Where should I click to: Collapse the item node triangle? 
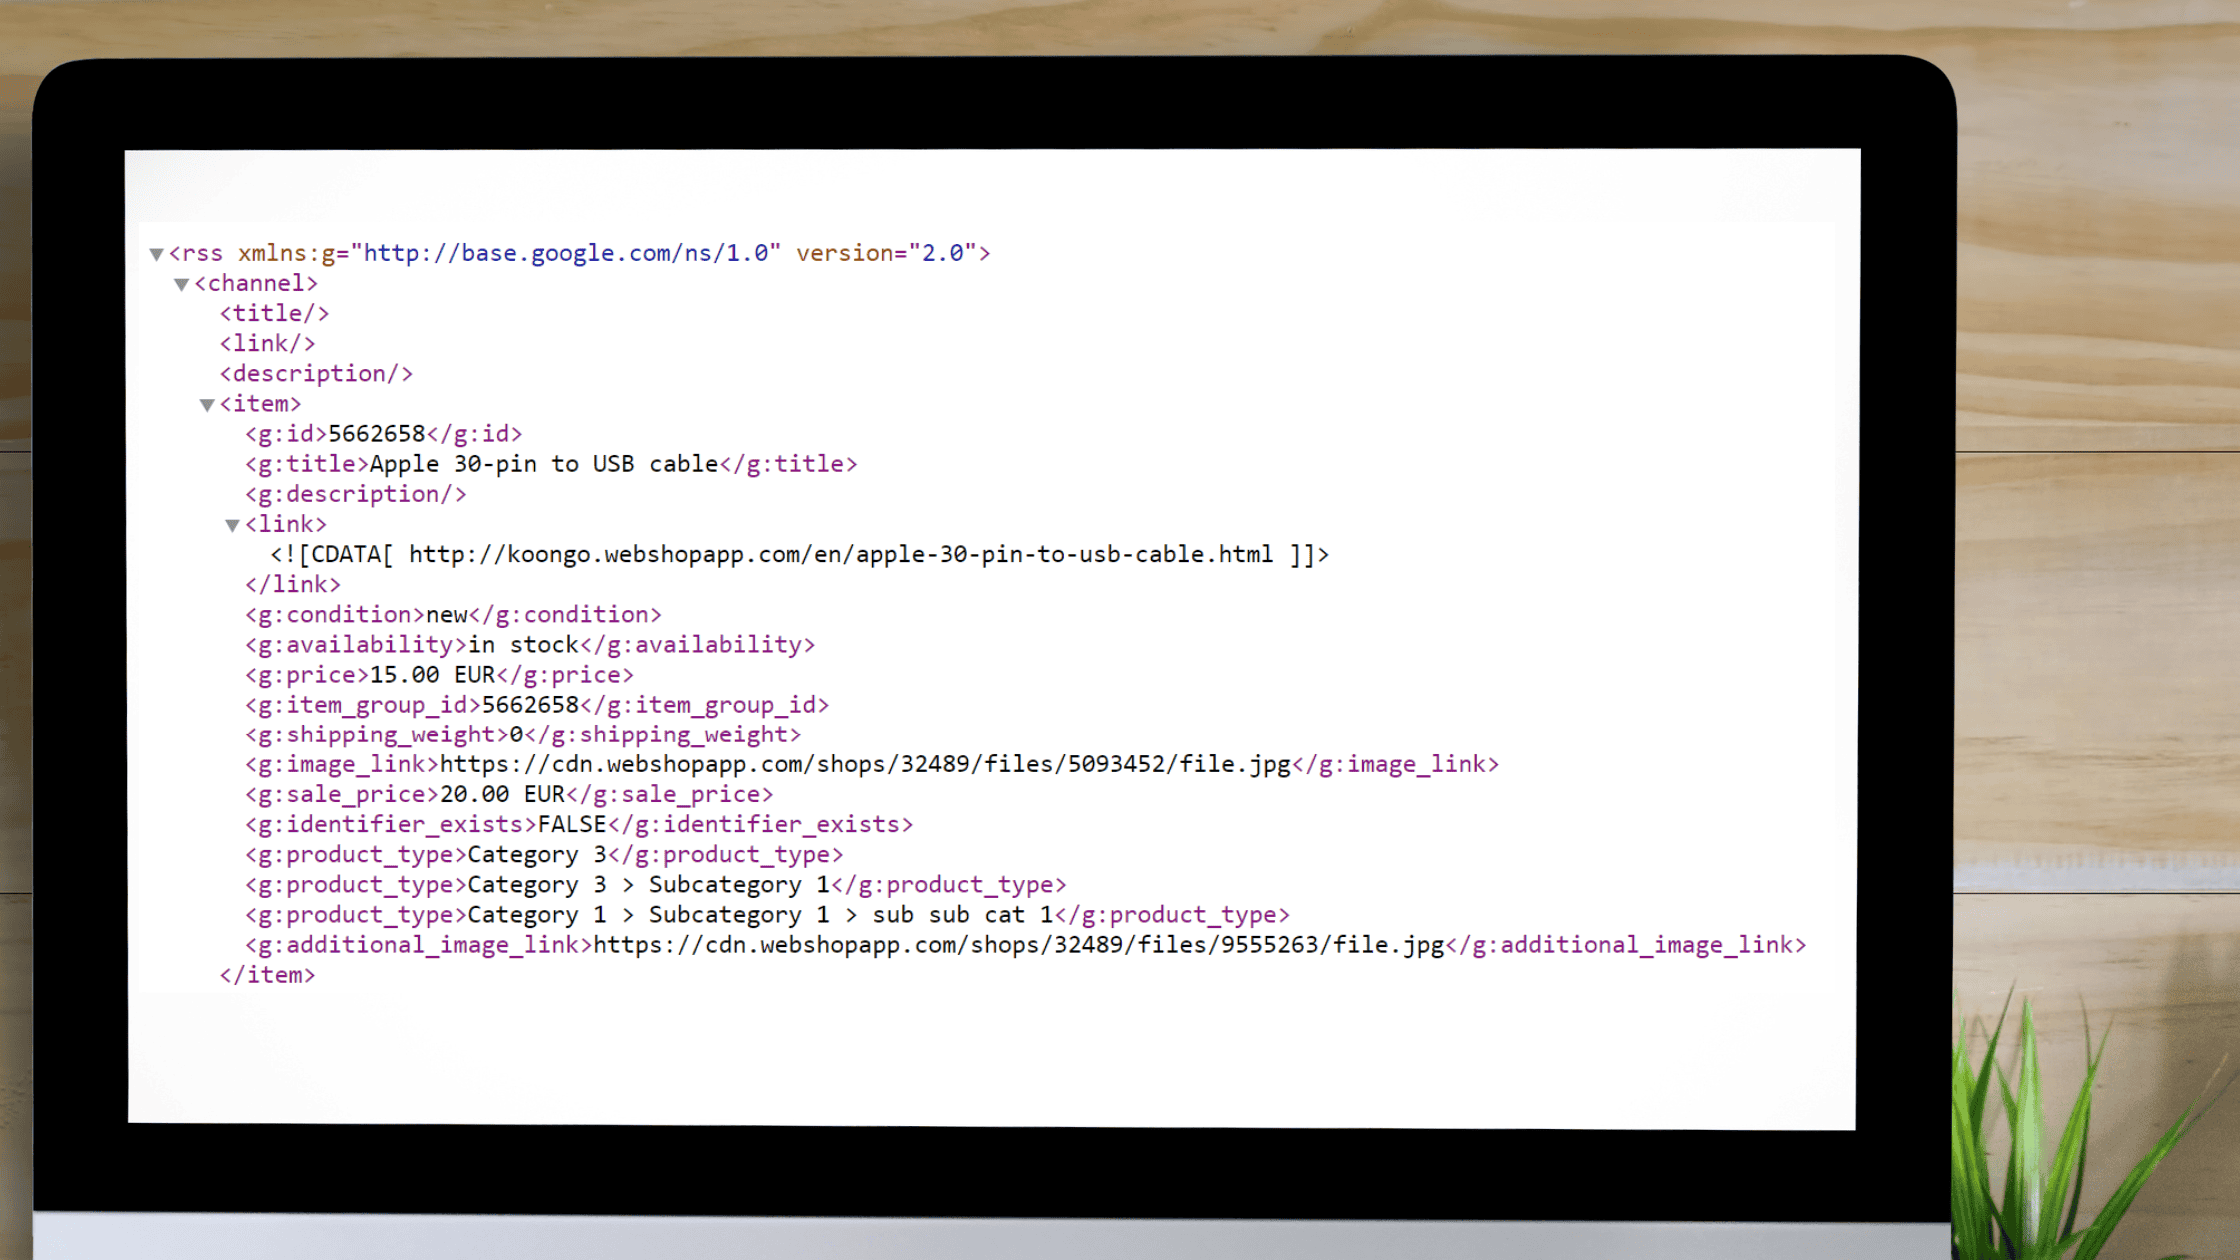(207, 405)
